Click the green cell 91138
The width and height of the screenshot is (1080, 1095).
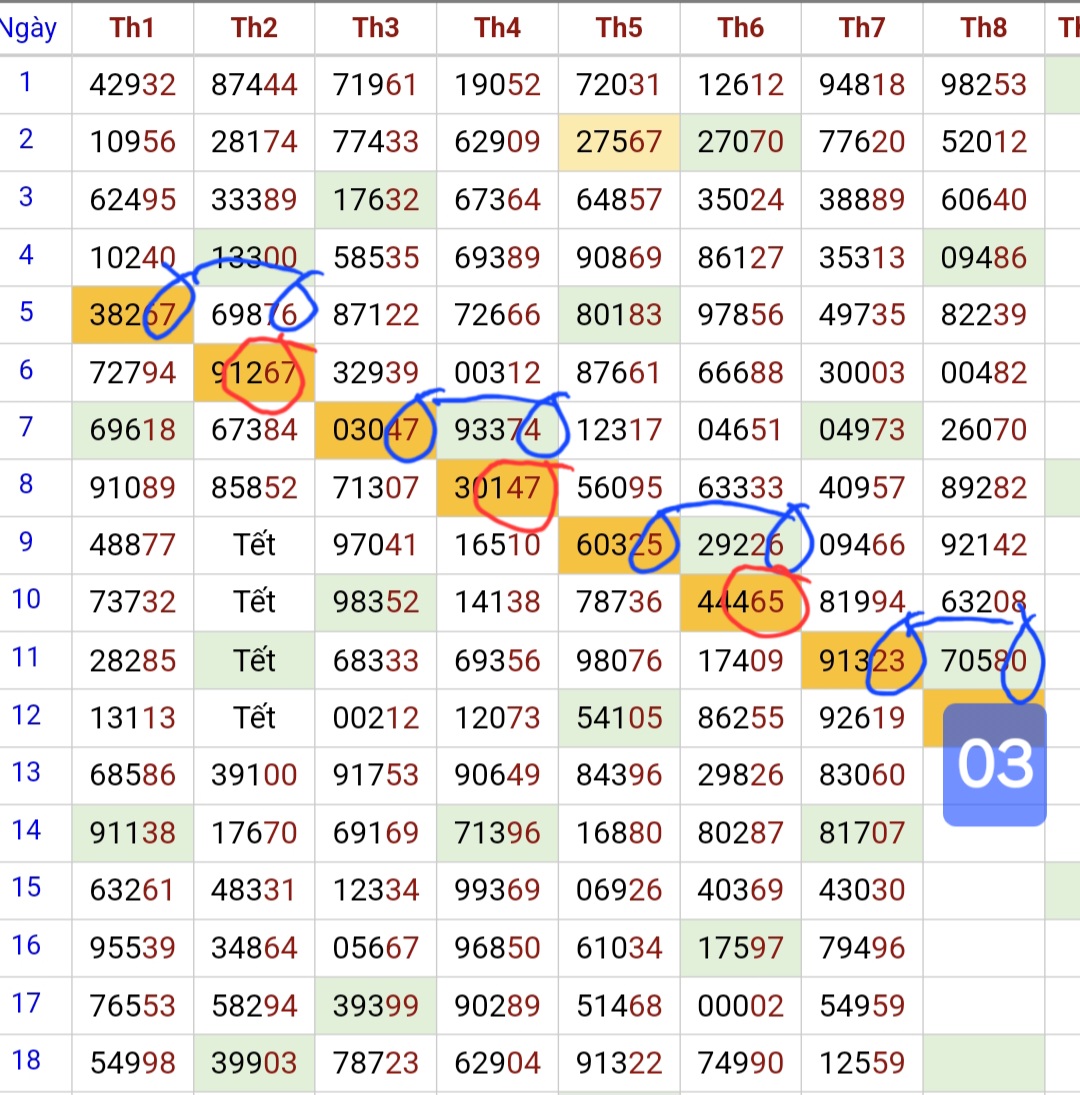click(x=132, y=832)
